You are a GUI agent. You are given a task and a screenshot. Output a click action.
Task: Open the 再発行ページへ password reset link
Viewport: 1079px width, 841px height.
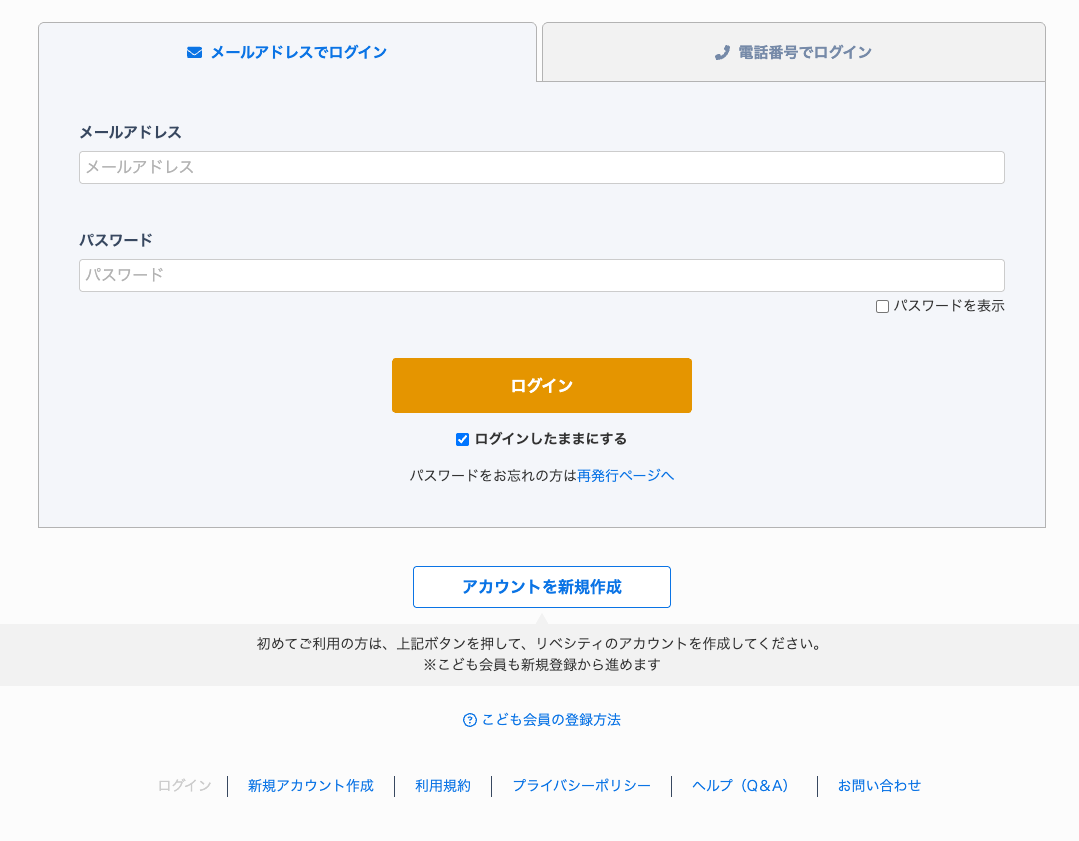click(x=625, y=476)
